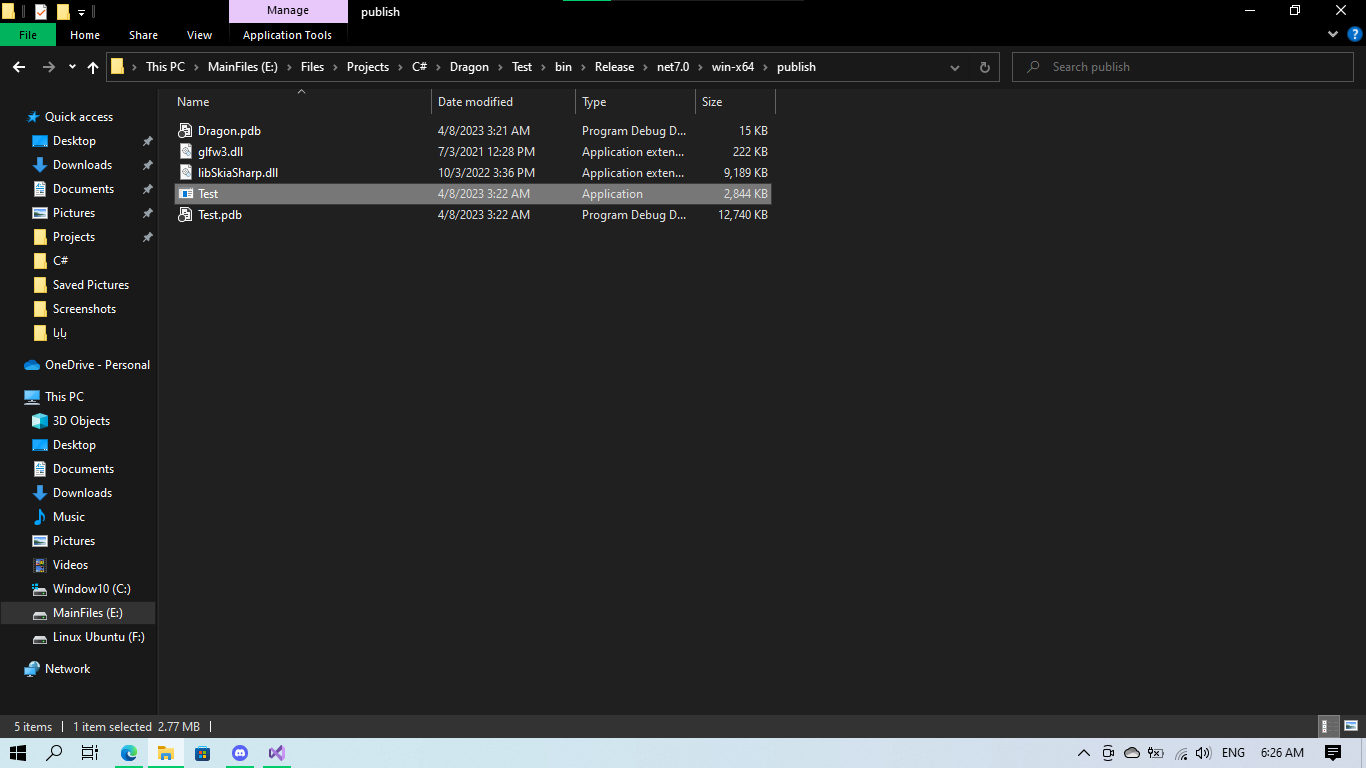
Task: Open pinned Pictures under Quick access
Action: [x=74, y=213]
